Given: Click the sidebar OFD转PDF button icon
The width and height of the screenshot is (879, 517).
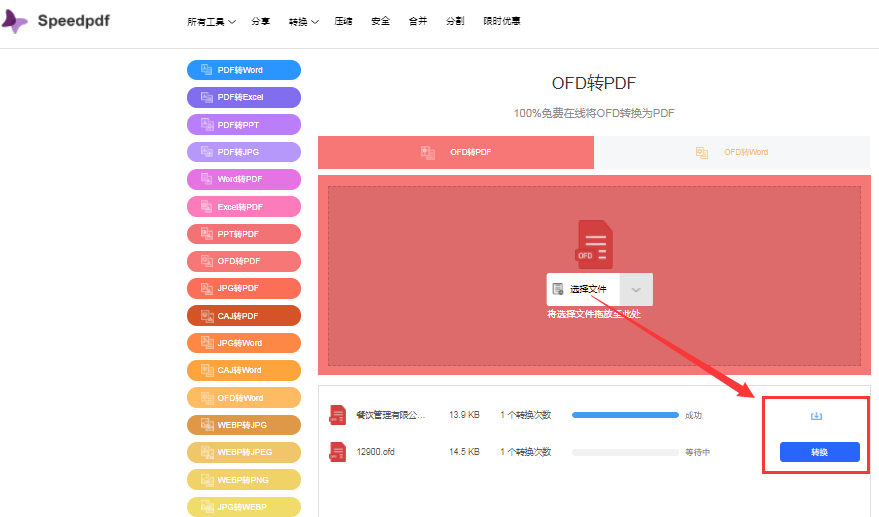Looking at the screenshot, I should [x=207, y=261].
